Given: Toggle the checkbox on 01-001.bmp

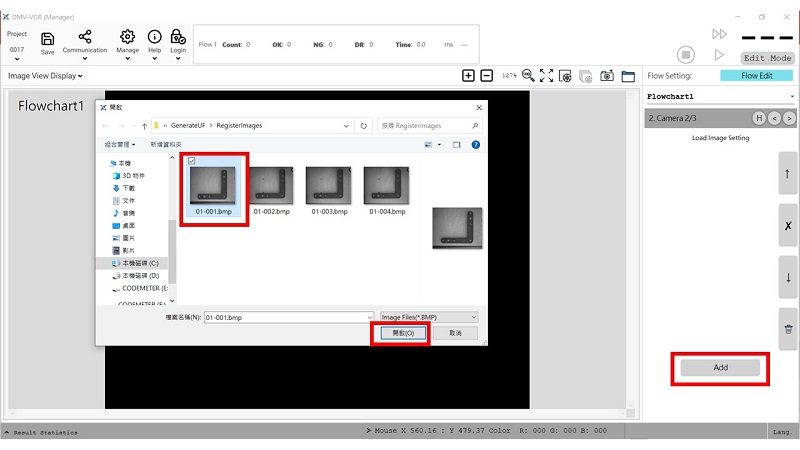Looking at the screenshot, I should pyautogui.click(x=192, y=161).
